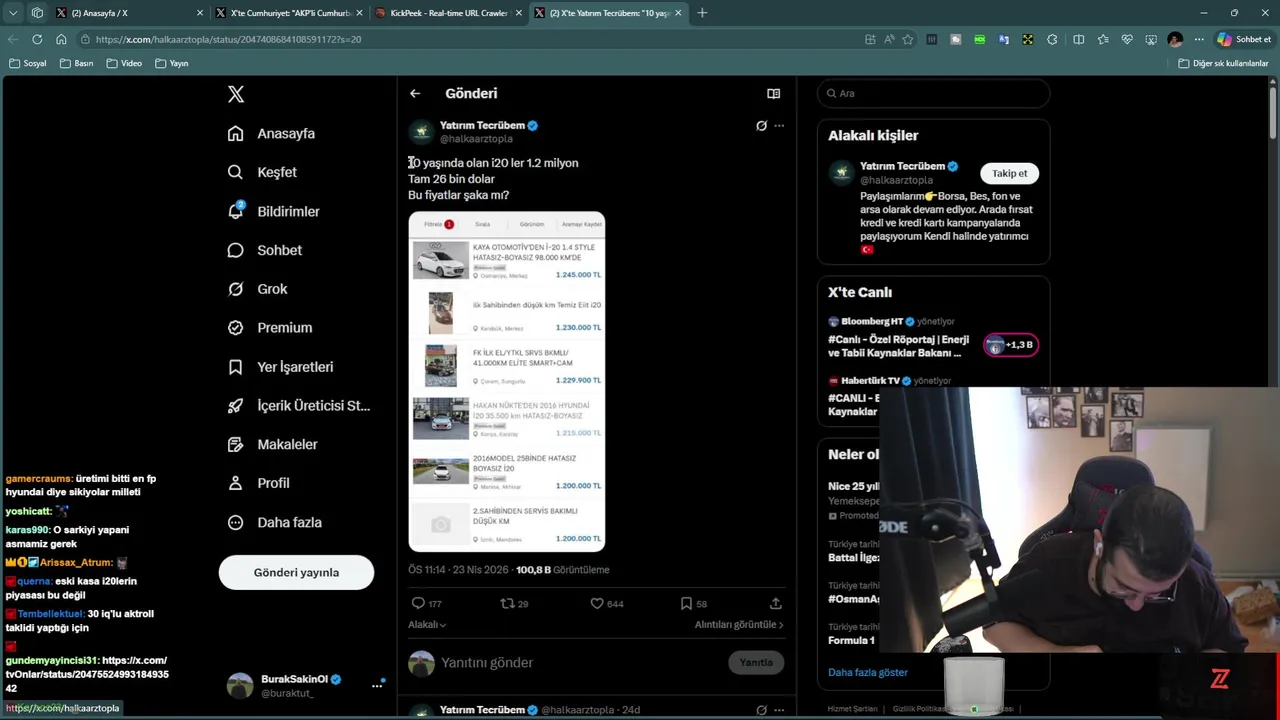Click the back arrow beside Gönderi
The height and width of the screenshot is (720, 1280).
(x=415, y=93)
